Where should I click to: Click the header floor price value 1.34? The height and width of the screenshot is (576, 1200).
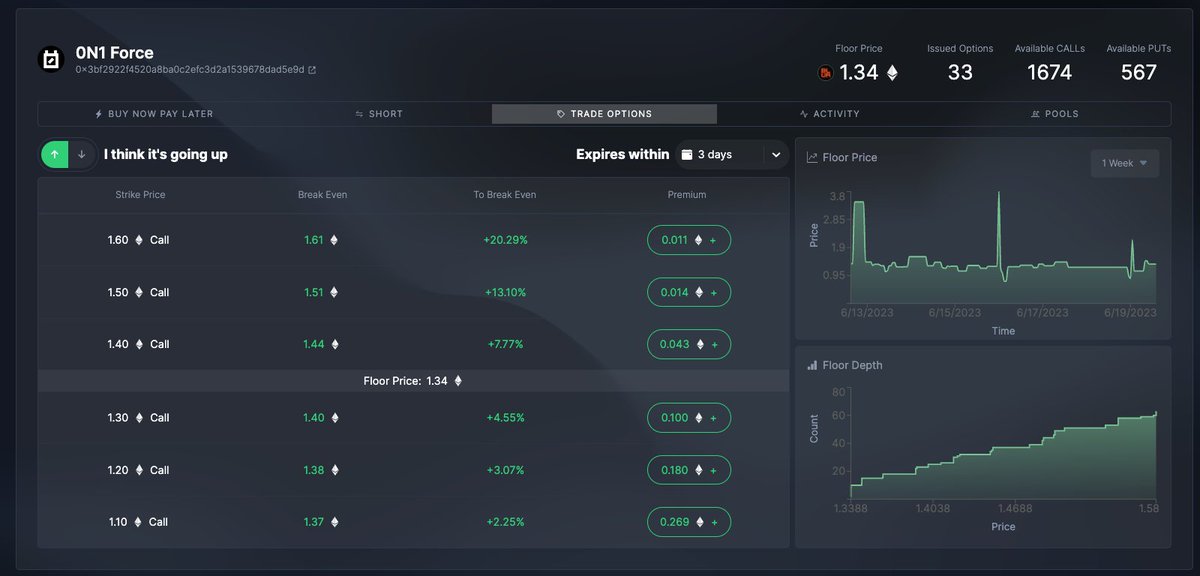coord(858,73)
